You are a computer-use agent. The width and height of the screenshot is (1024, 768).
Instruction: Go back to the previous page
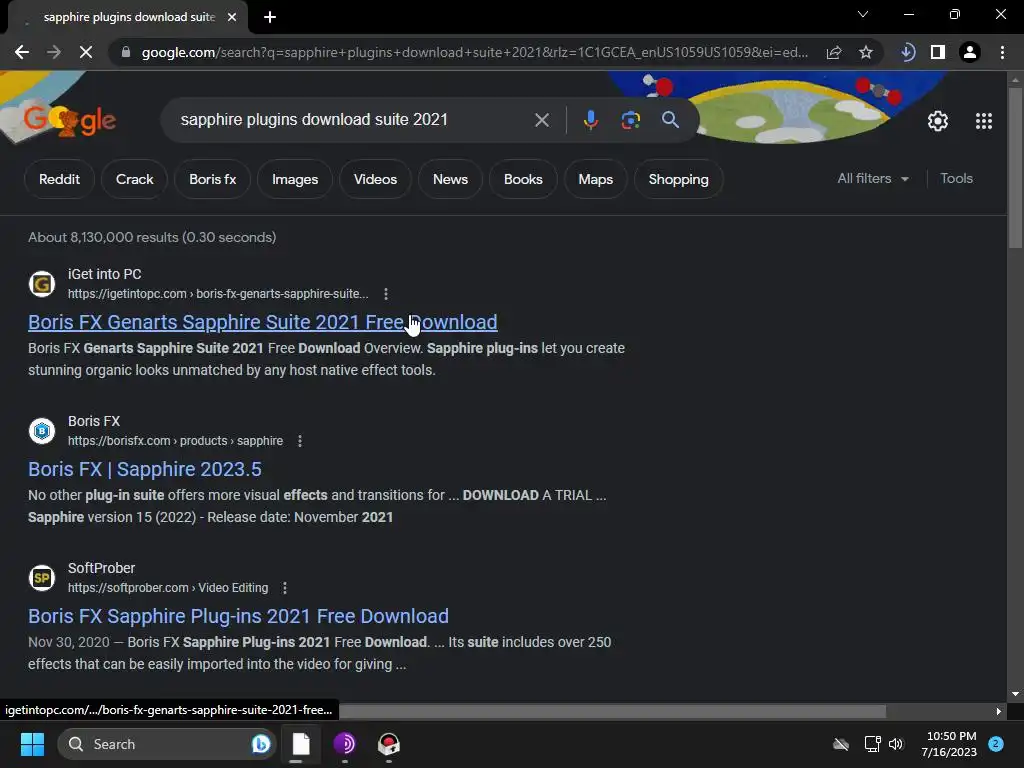(22, 52)
